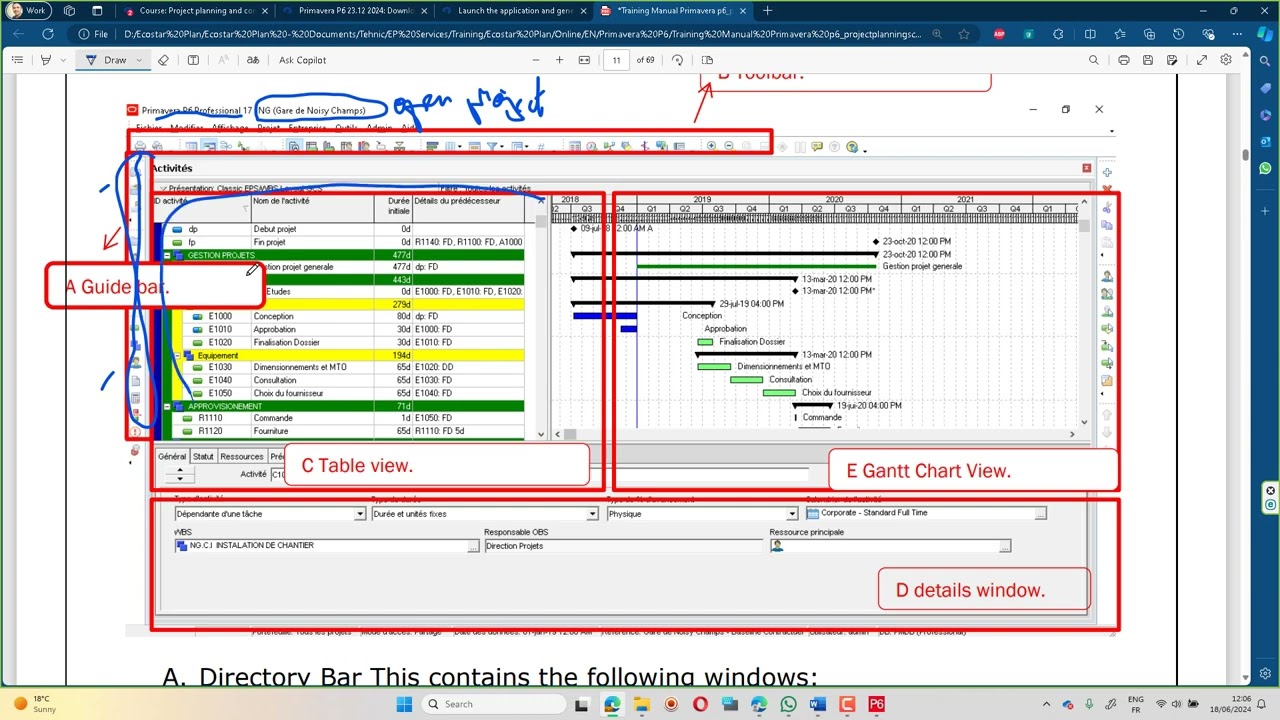Open a new browser tab
The width and height of the screenshot is (1280, 720).
click(767, 11)
